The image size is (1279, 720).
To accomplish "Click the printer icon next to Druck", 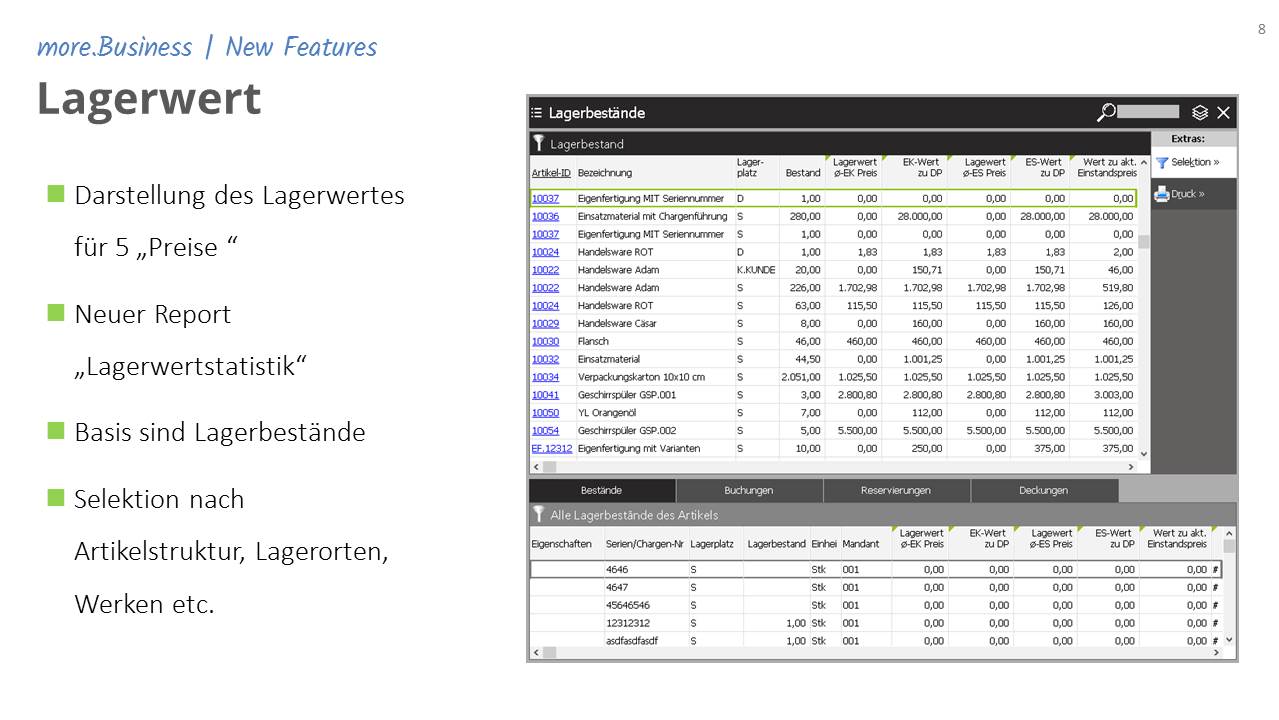I will 1161,194.
